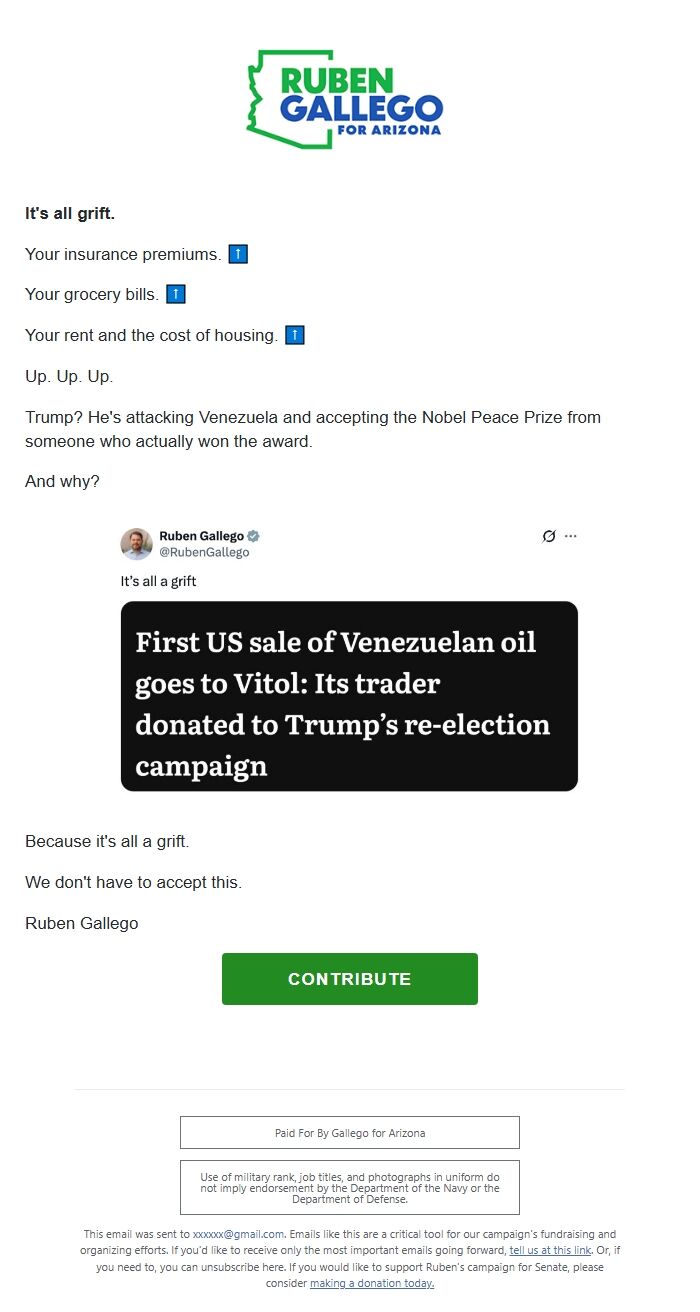Click the 'making a donation today' link
Image resolution: width=700 pixels, height=1312 pixels.
(x=370, y=1282)
